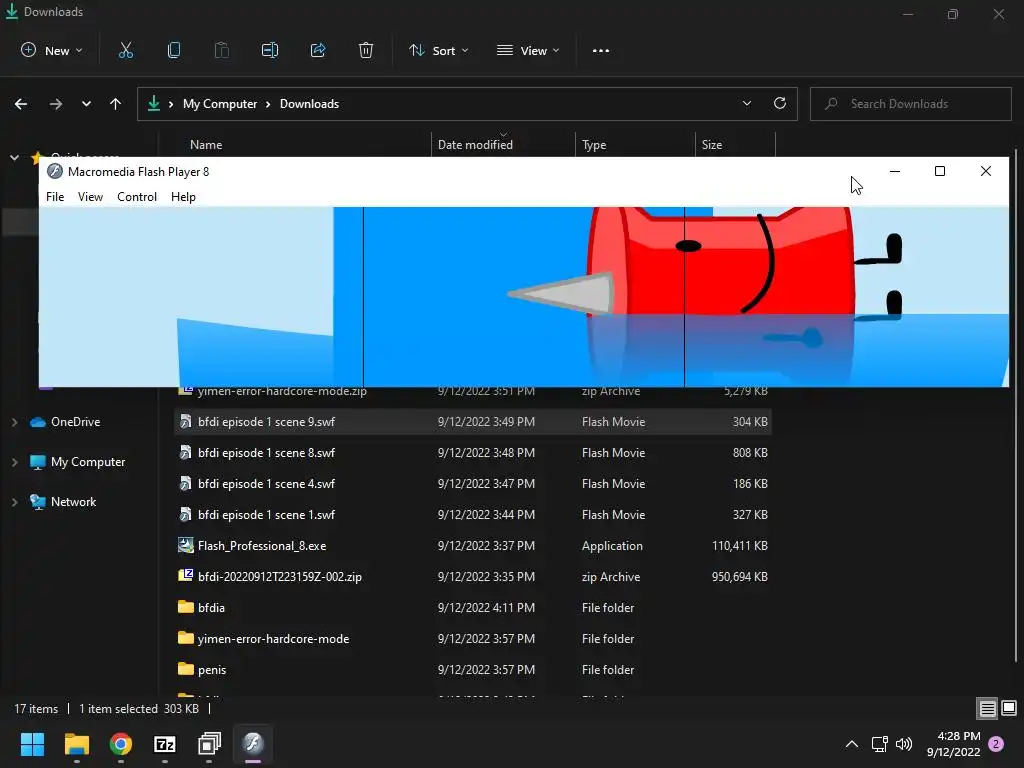Open the View options dropdown

pos(528,50)
